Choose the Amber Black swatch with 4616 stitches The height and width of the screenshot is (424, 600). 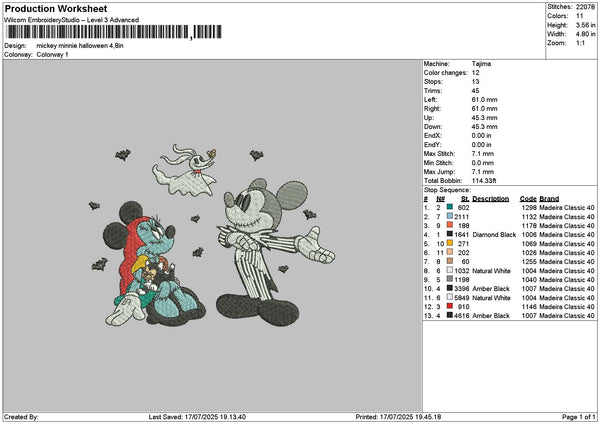[450, 315]
